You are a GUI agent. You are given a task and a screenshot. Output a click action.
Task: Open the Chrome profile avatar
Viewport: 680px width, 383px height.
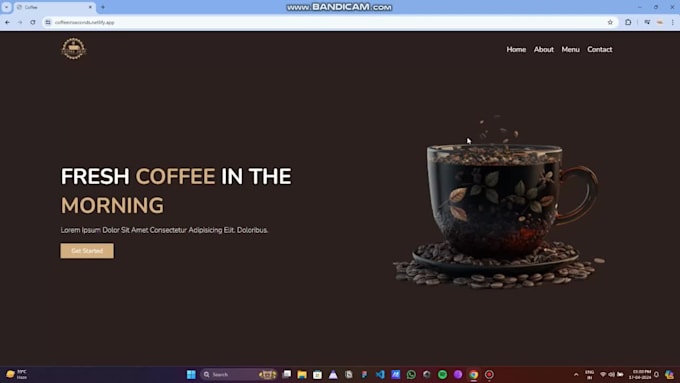click(660, 22)
